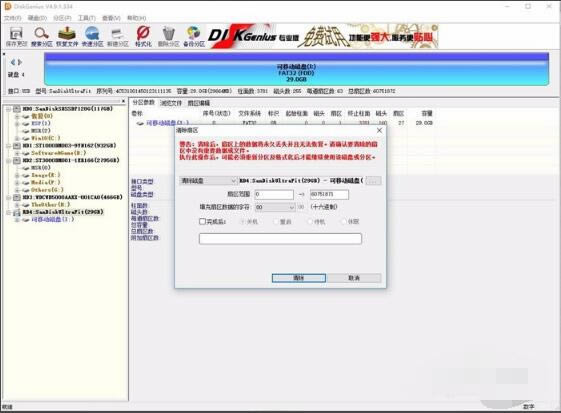Screen dimensions: 561x413
Task: Click the end sector field showing 60751871
Action: (x=329, y=194)
